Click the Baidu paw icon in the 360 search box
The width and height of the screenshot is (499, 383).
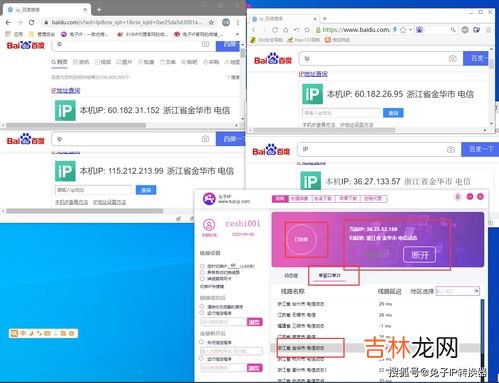pyautogui.click(x=419, y=30)
